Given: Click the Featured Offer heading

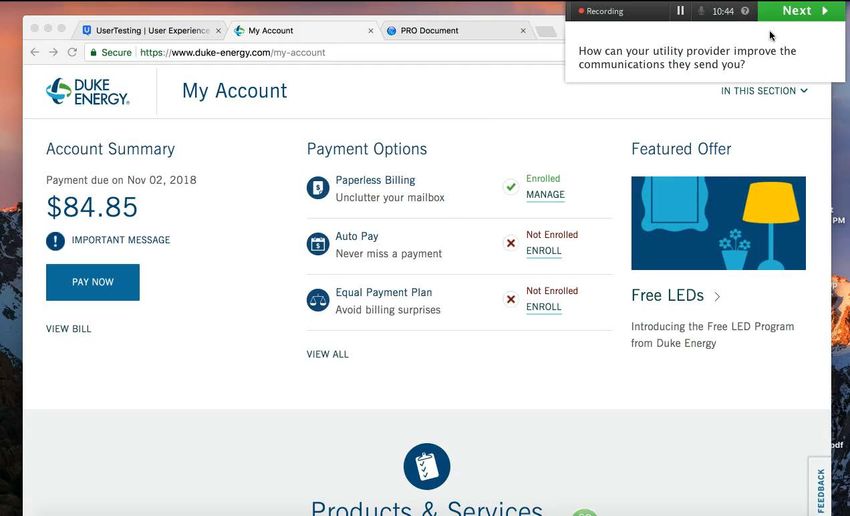Looking at the screenshot, I should click(681, 149).
